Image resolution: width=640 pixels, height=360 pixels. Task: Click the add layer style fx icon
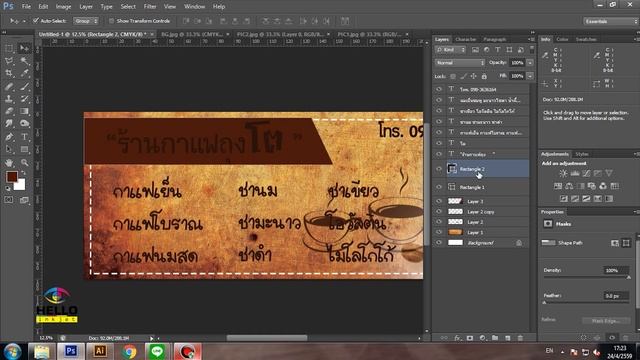point(458,338)
